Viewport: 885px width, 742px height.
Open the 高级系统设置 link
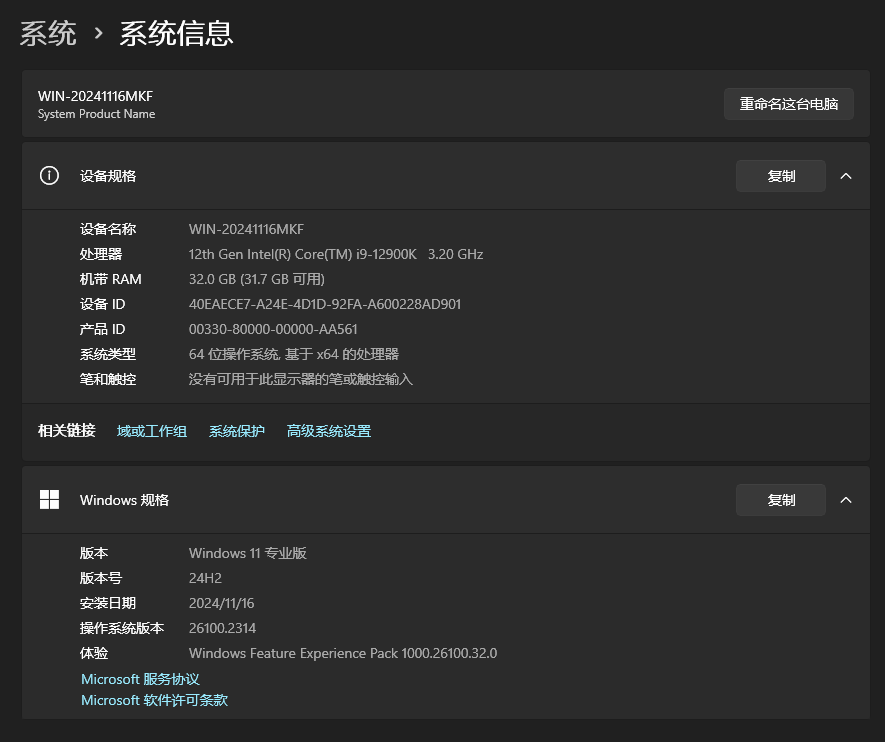328,431
